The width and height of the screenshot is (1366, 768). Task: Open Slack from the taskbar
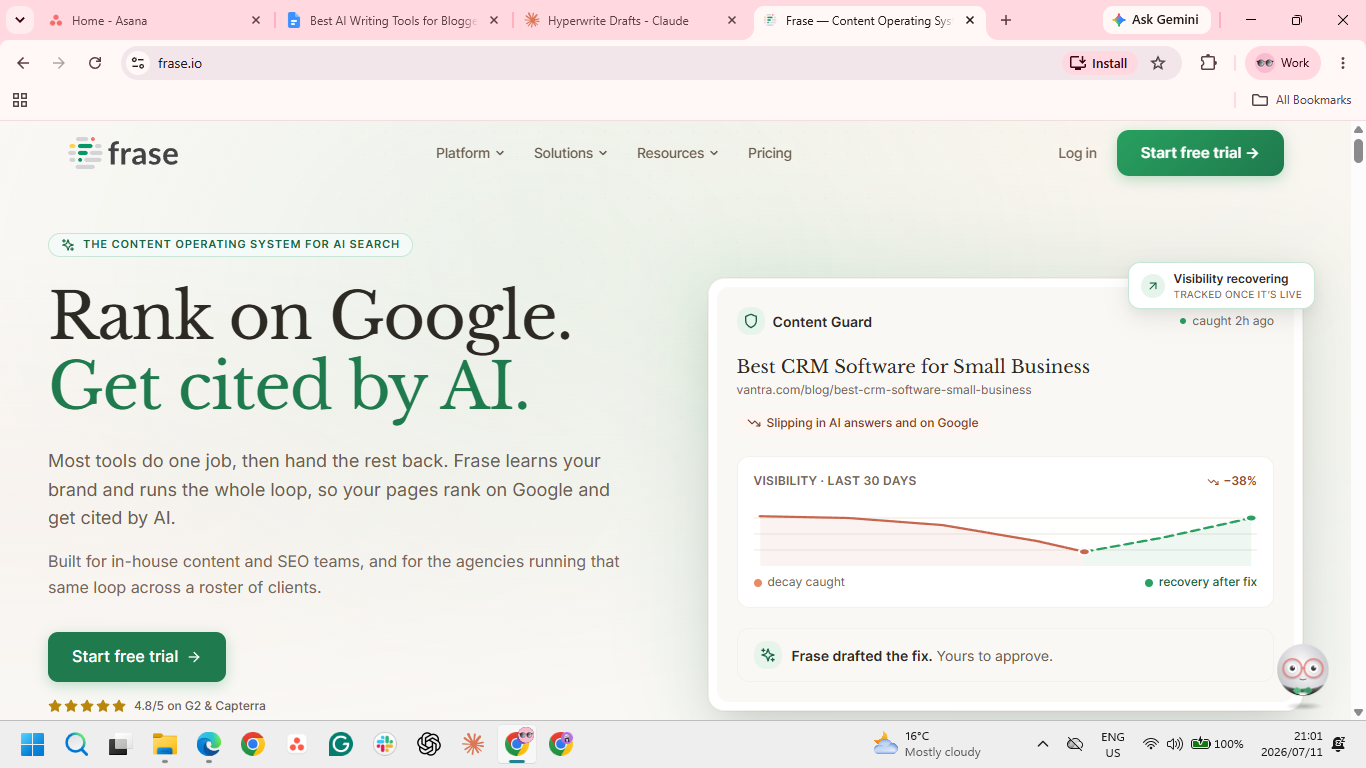[x=385, y=744]
